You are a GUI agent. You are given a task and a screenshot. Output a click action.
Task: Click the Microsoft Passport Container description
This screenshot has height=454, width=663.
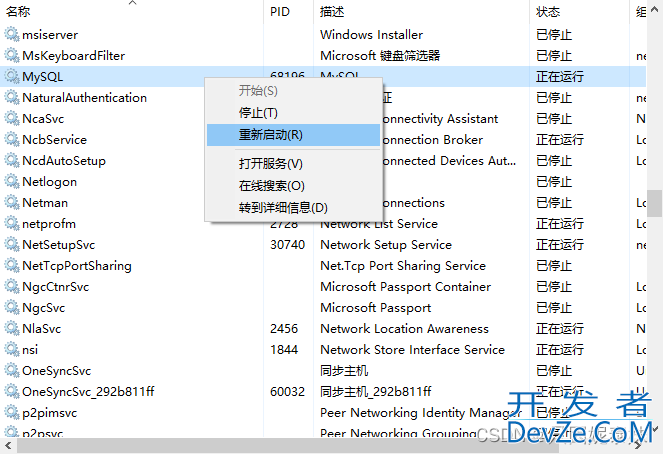point(405,287)
